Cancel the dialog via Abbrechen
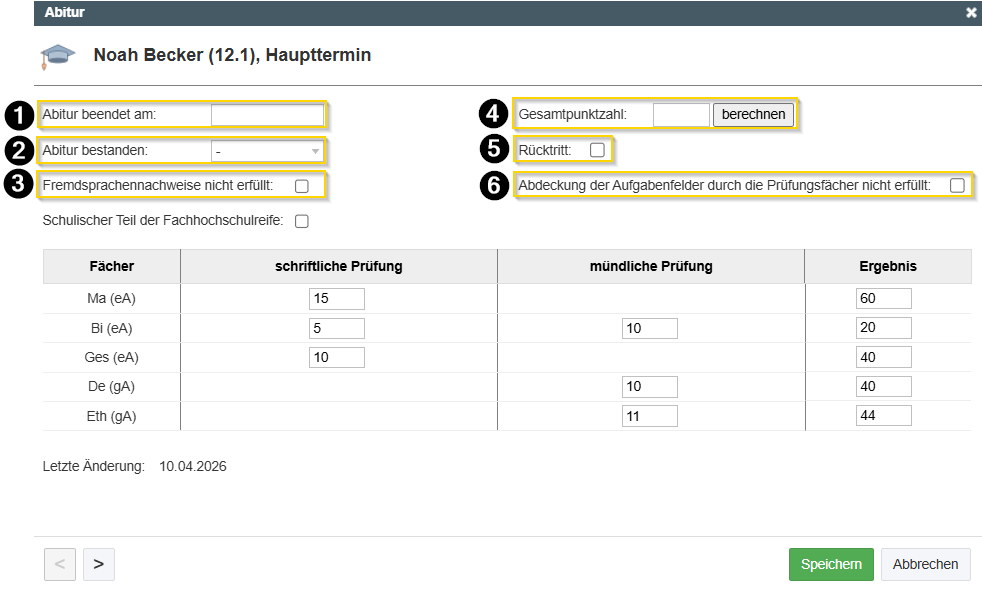The width and height of the screenshot is (982, 589). [x=925, y=564]
